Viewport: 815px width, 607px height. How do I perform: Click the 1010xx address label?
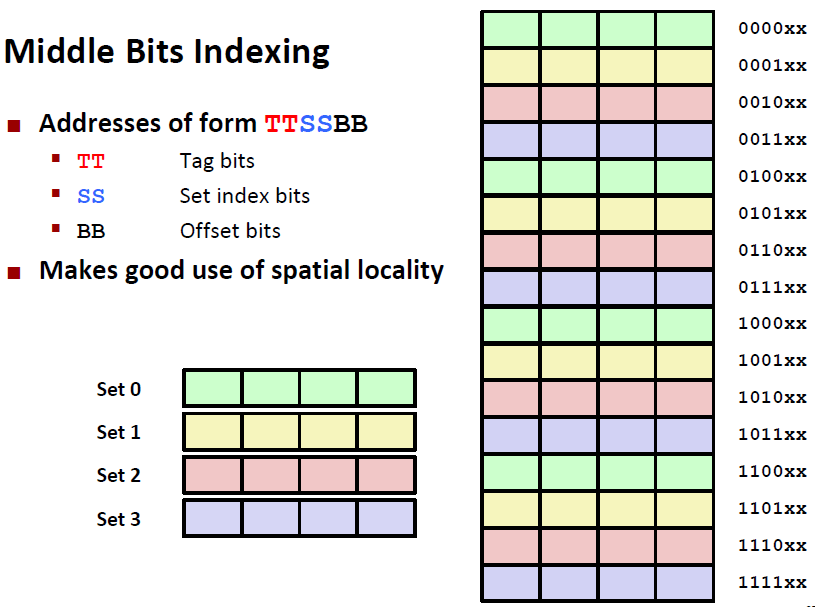[772, 398]
